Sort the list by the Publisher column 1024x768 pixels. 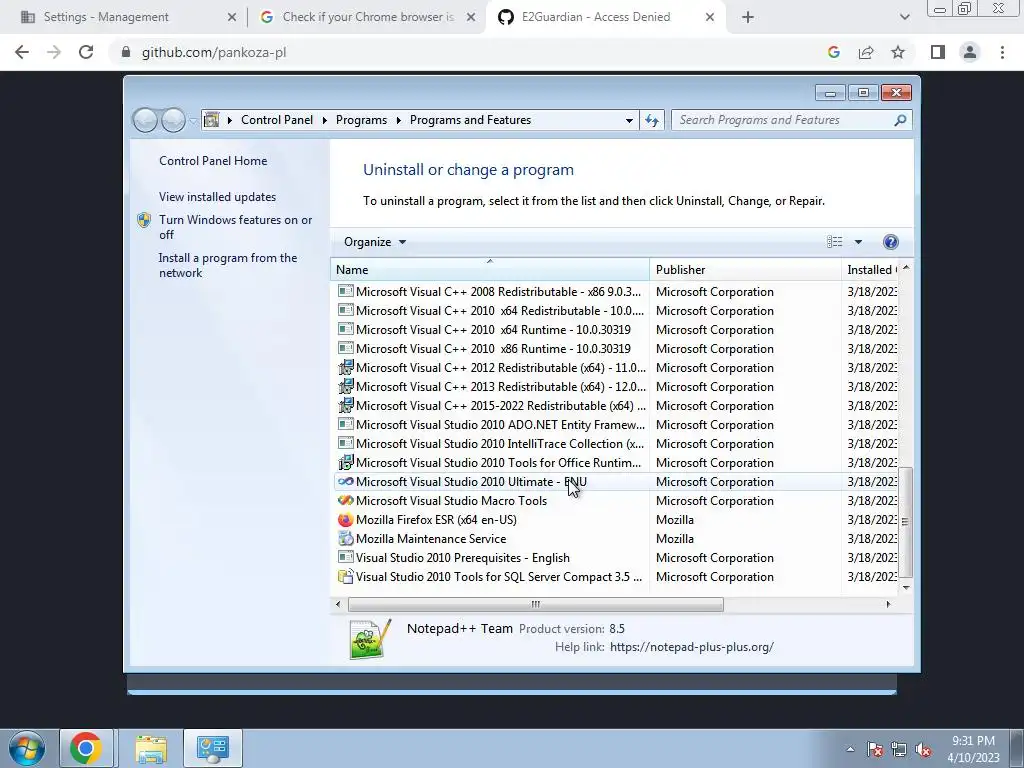click(x=745, y=270)
